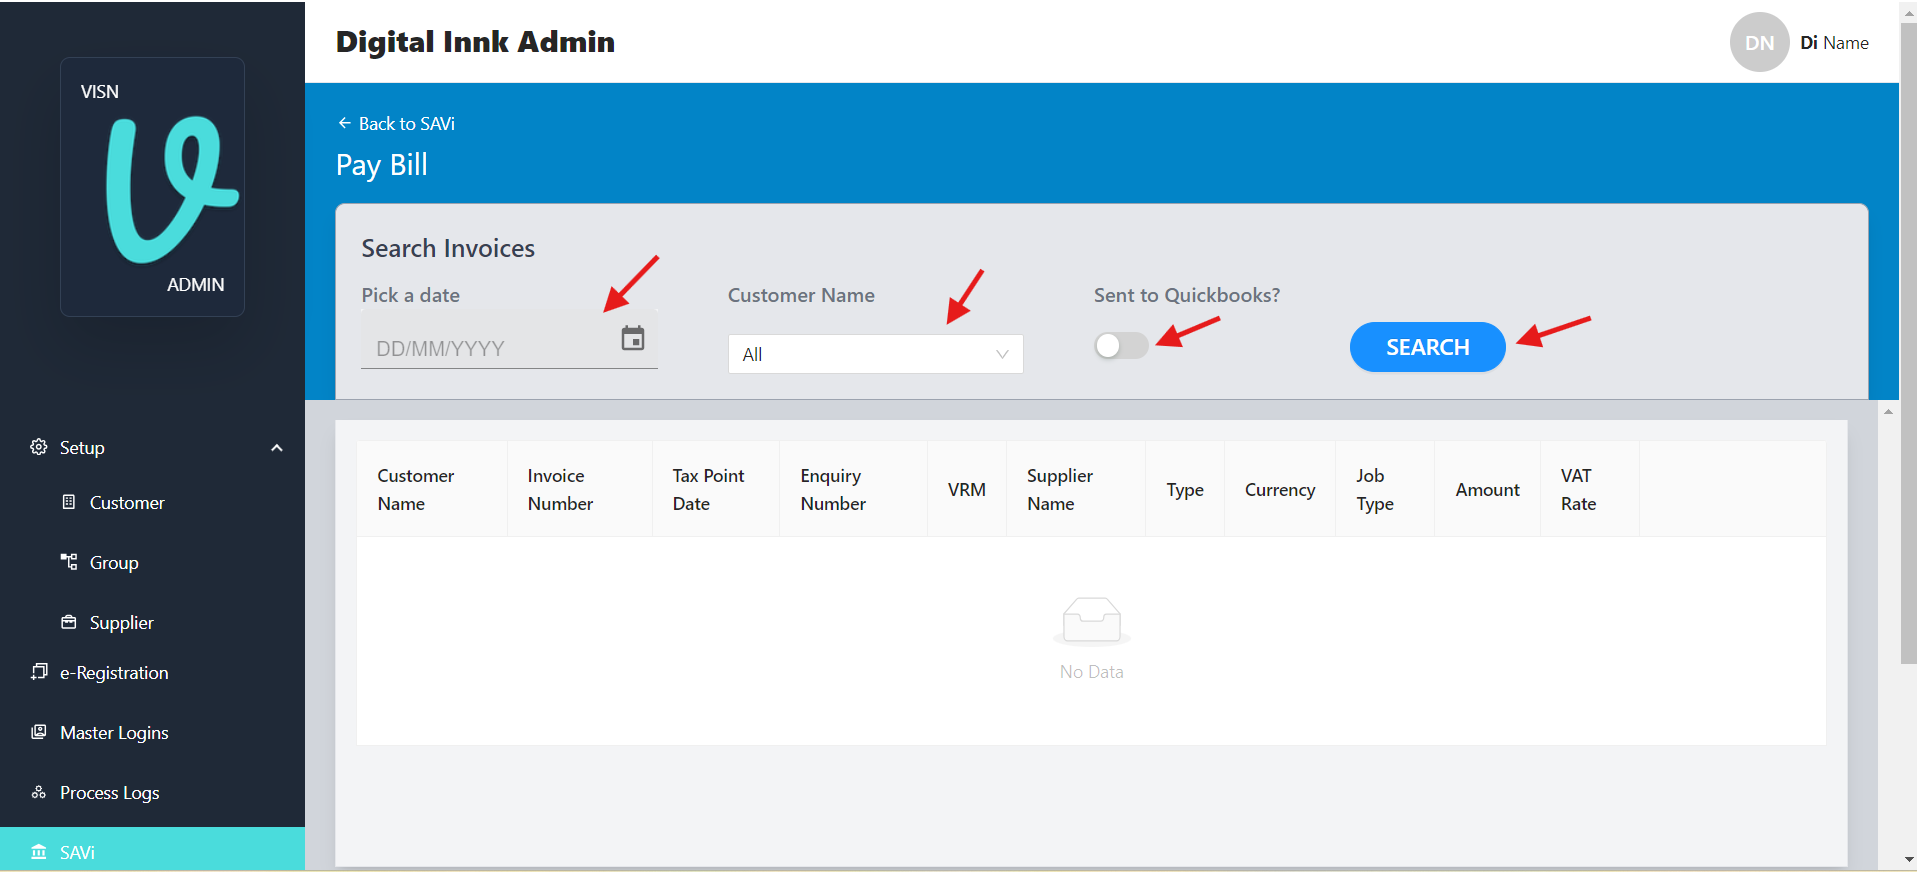Enable the Sent to Quickbooks toggle

click(x=1121, y=346)
